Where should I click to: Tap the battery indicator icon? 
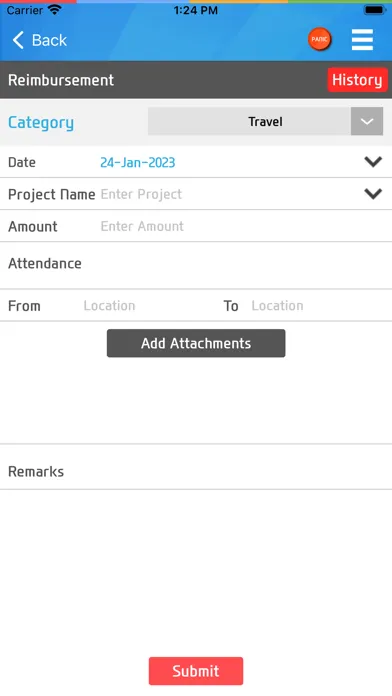click(x=375, y=10)
